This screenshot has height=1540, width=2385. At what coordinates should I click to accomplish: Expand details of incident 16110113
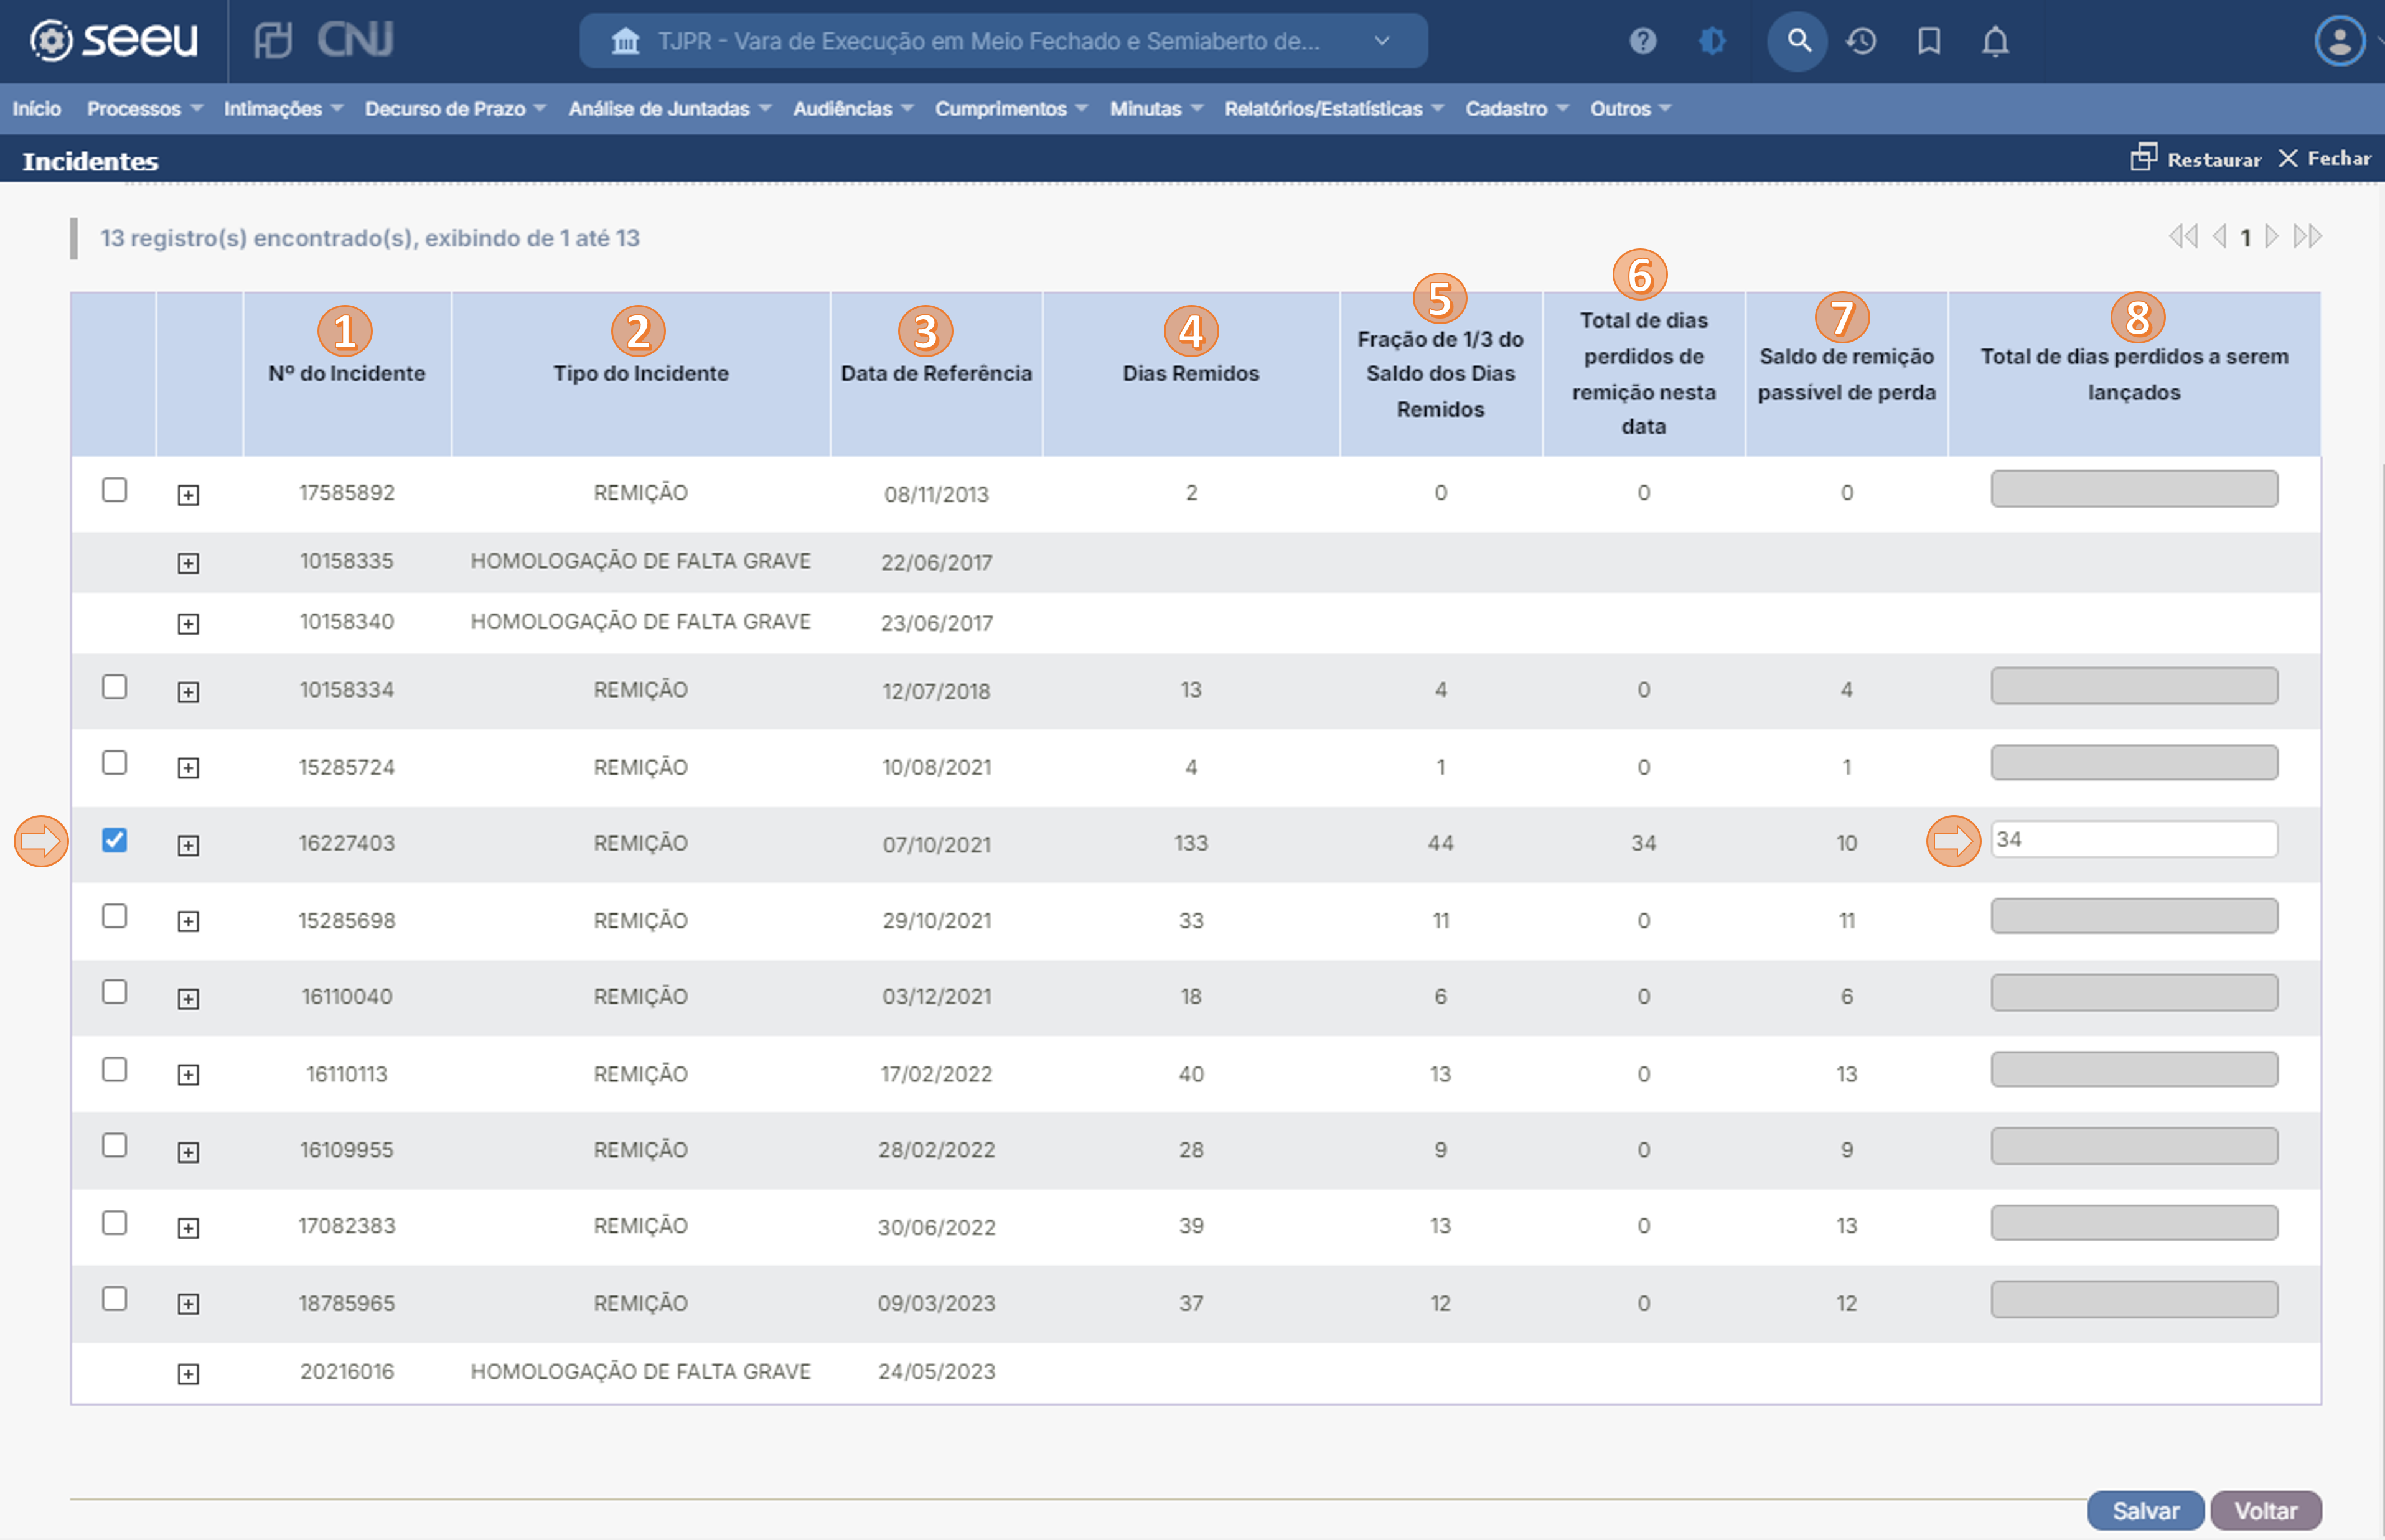[x=188, y=1075]
